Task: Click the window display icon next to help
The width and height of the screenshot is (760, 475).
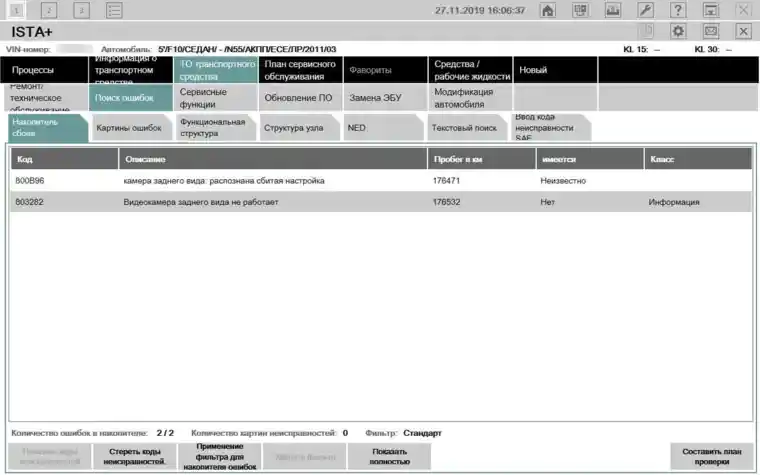Action: pos(711,10)
